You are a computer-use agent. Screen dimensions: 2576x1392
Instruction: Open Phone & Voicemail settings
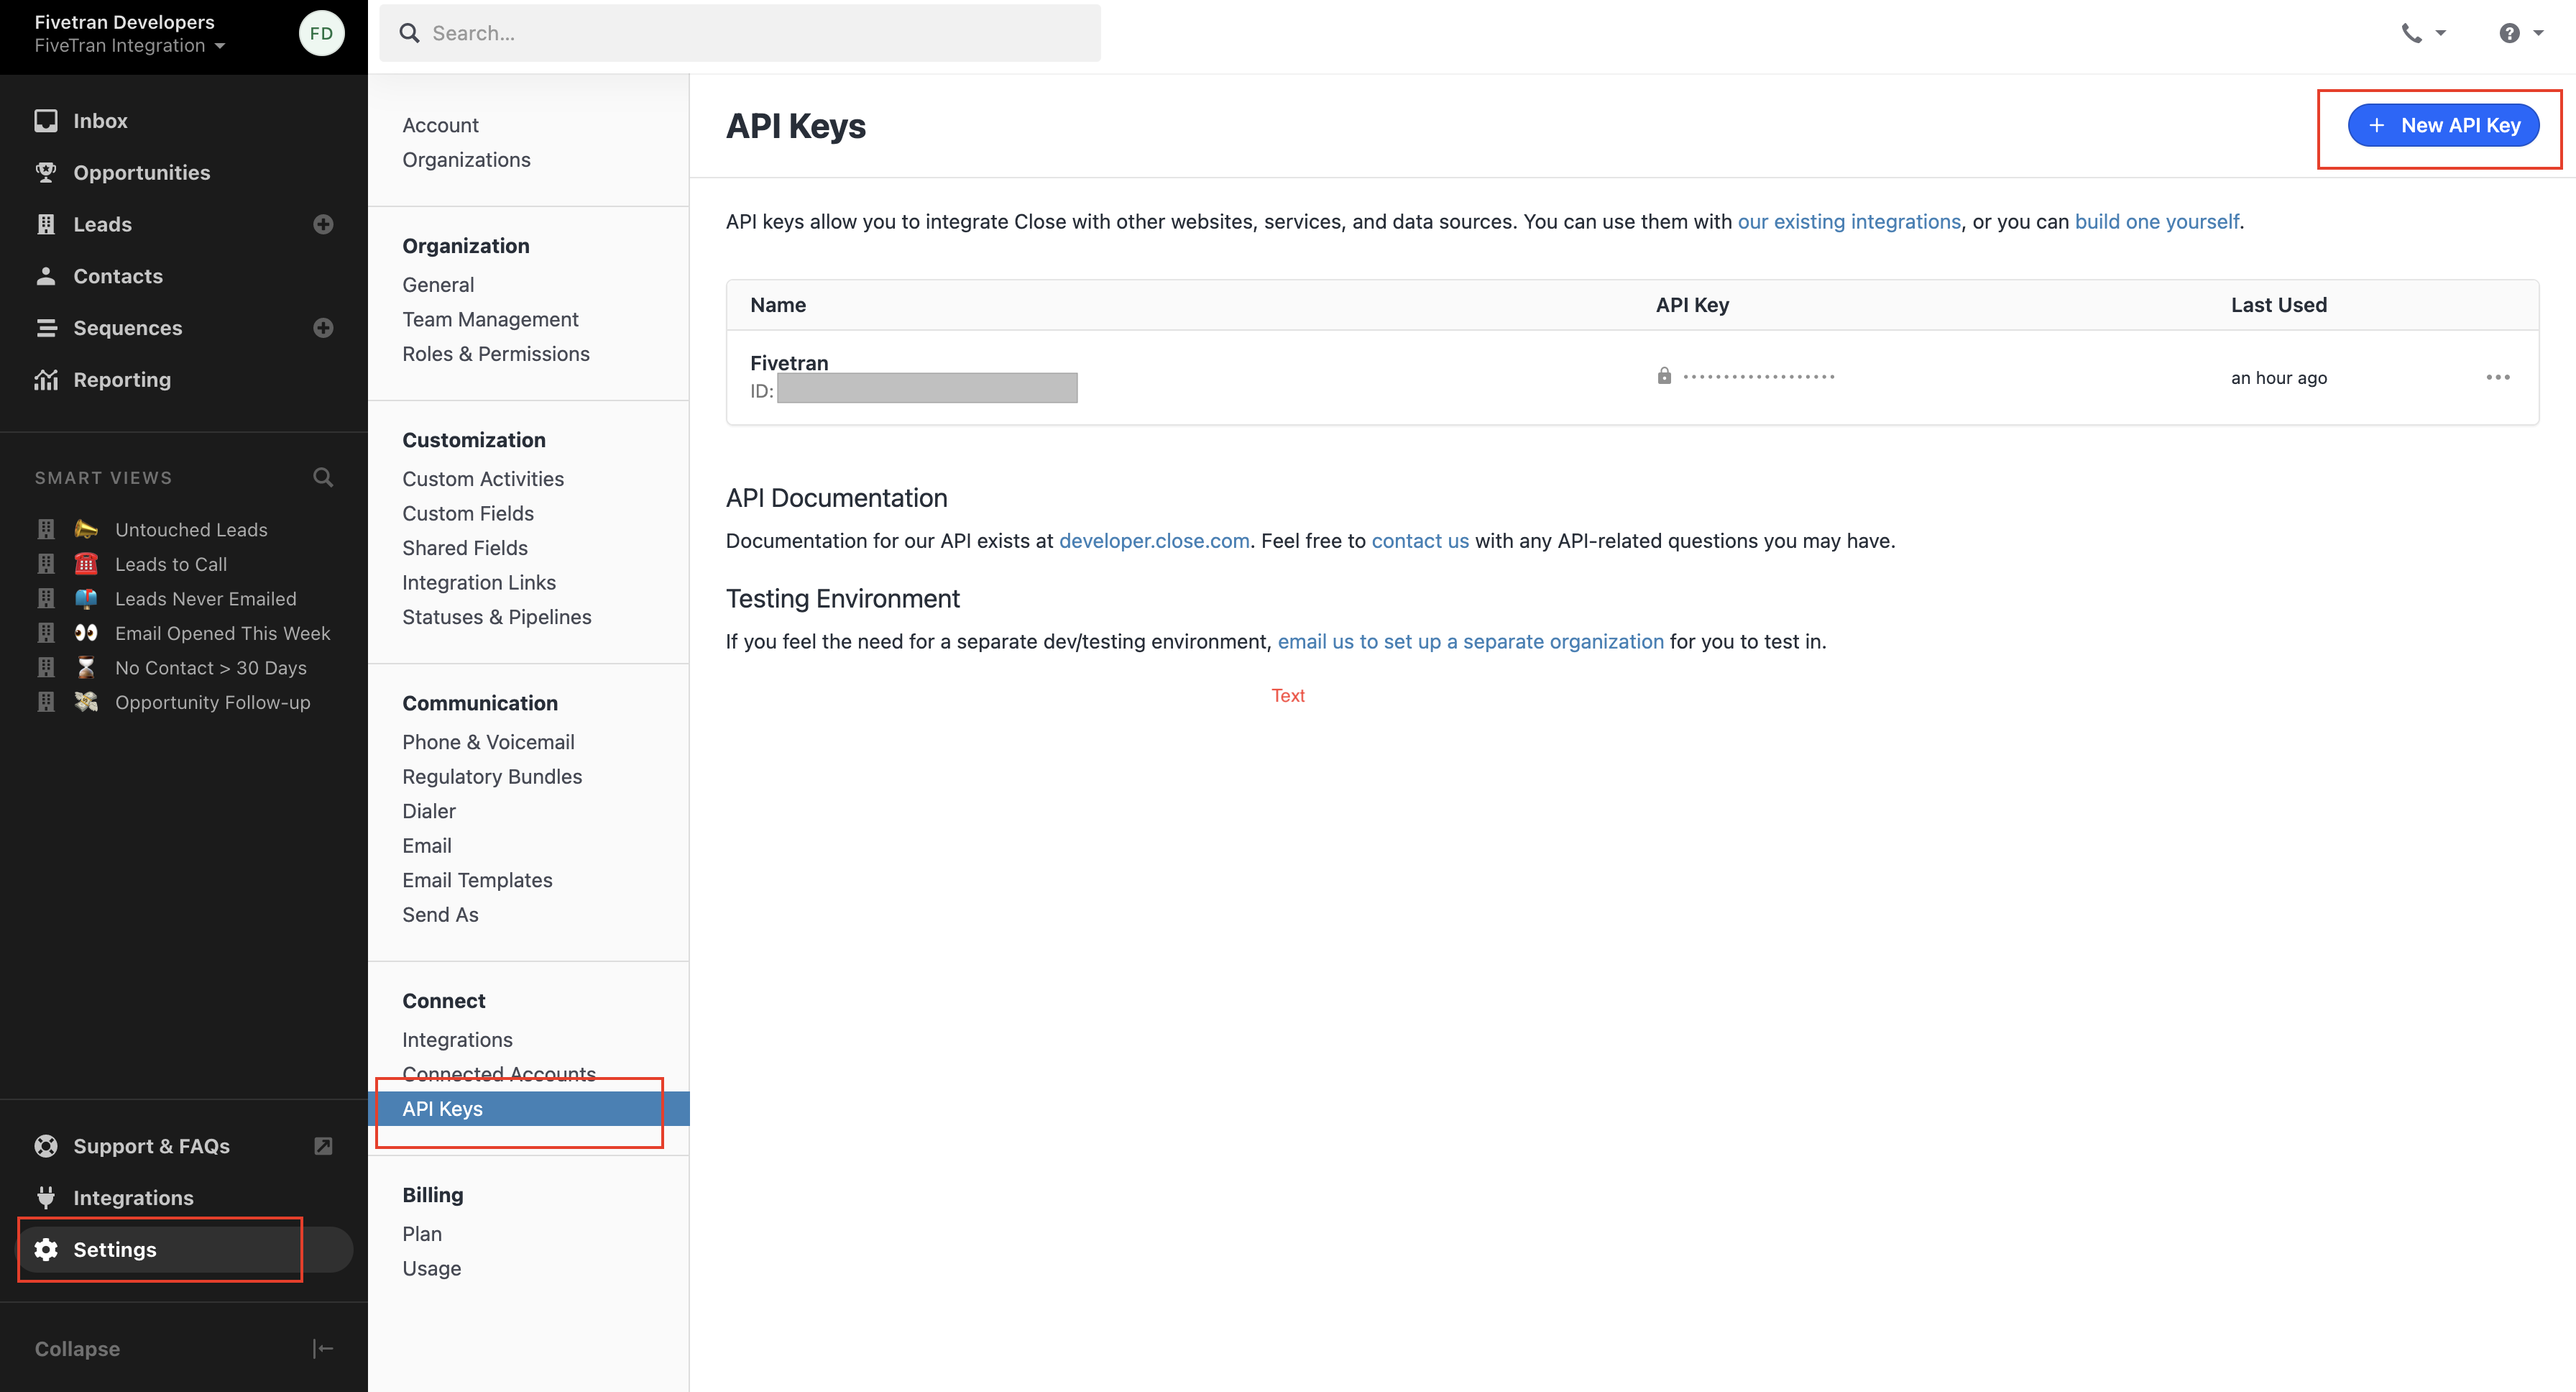click(488, 742)
